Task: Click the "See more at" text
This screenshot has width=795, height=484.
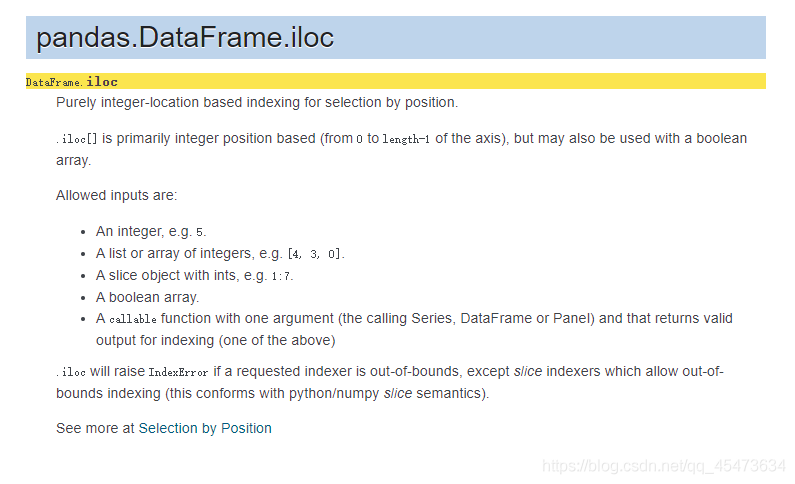Action: click(x=95, y=428)
